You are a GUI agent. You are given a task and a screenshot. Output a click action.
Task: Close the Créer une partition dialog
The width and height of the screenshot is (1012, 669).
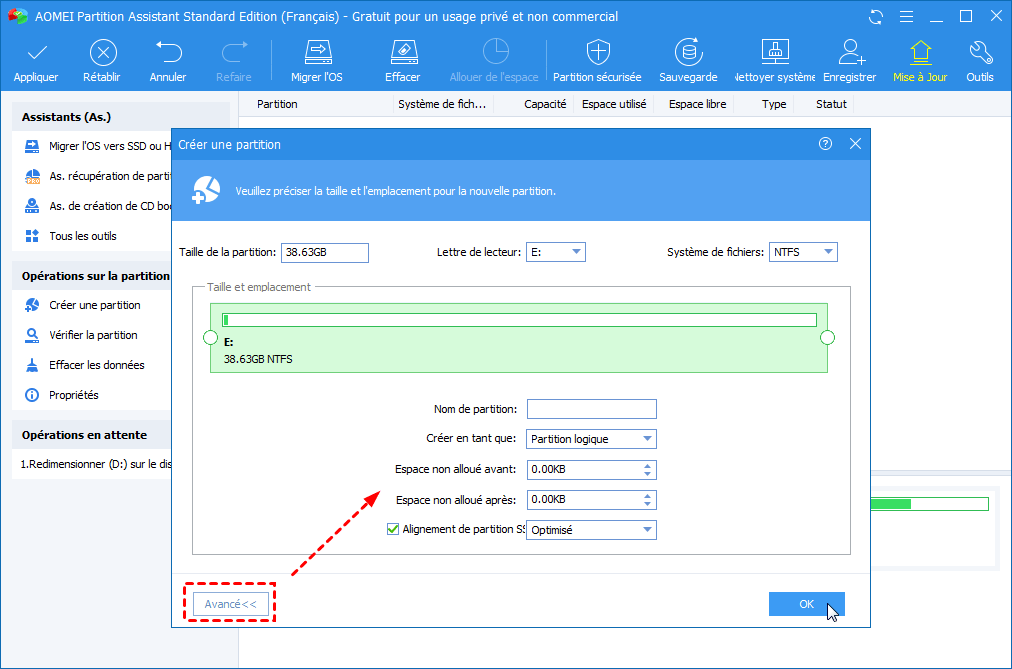pos(855,144)
